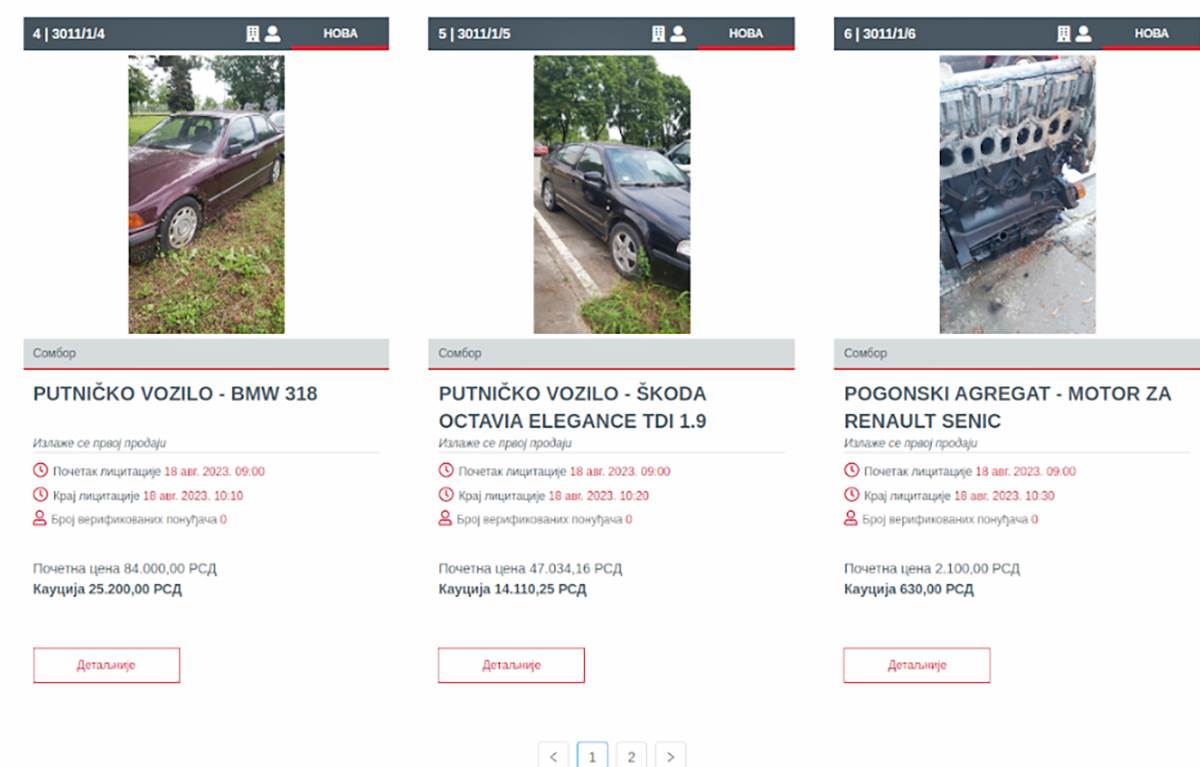Screen dimensions: 1200x767
Task: Open Детаљније for Škoda Octavia
Action: coord(511,665)
